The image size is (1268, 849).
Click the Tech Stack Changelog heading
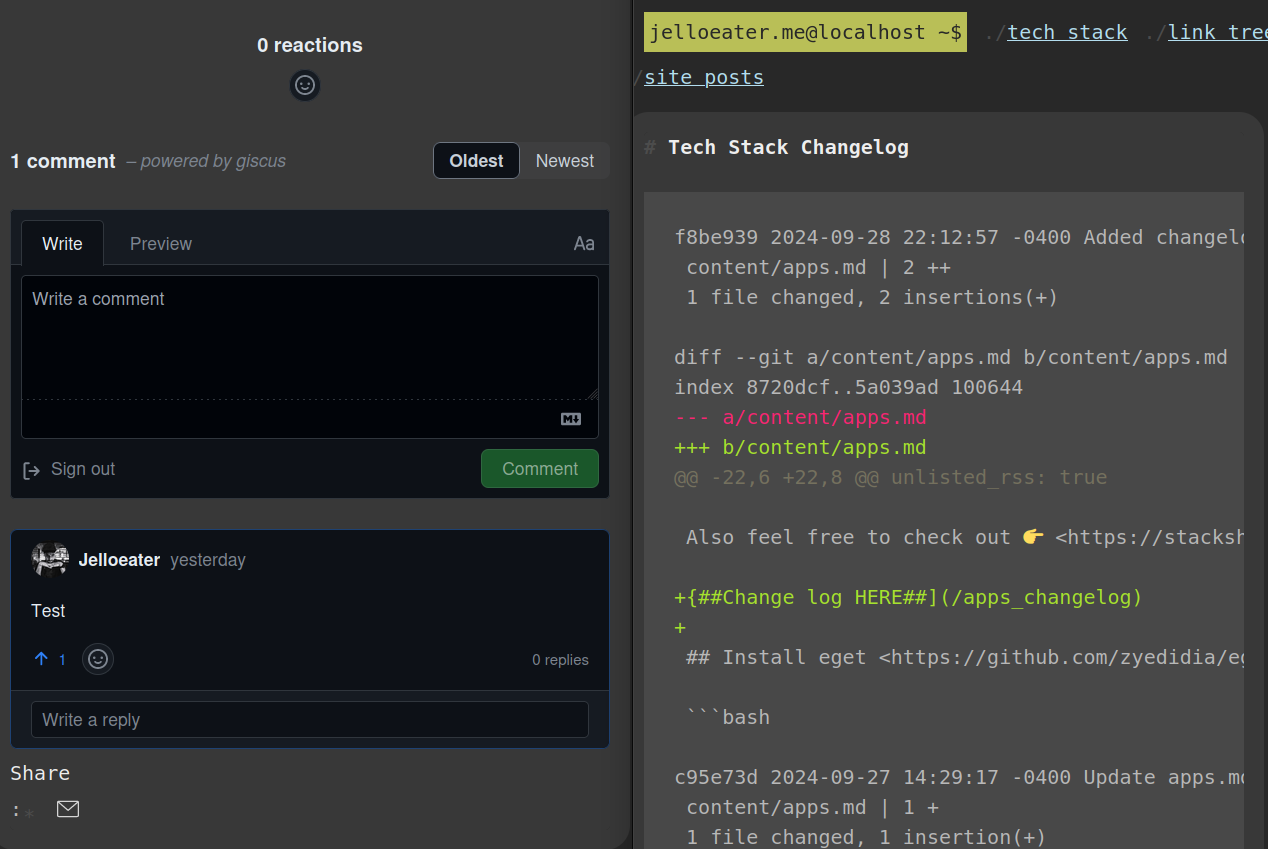pyautogui.click(x=788, y=147)
